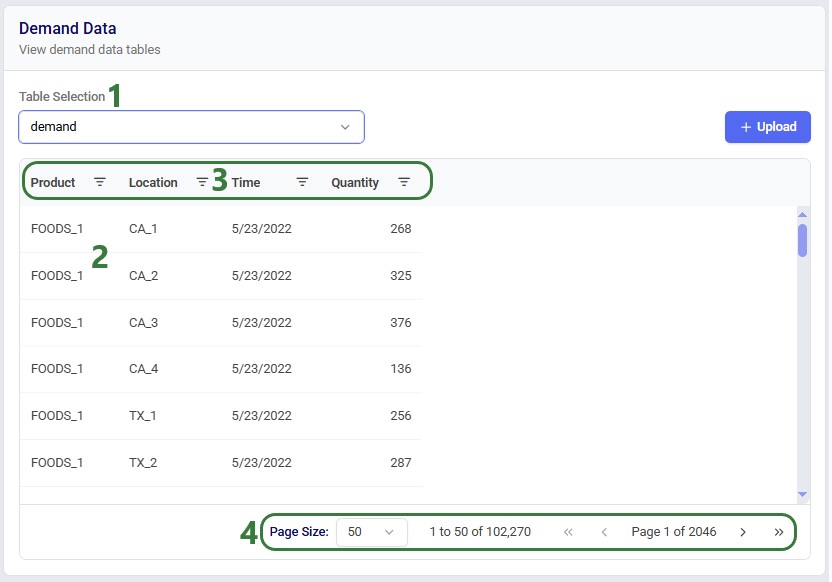Expand the Table Selection dropdown

point(192,127)
